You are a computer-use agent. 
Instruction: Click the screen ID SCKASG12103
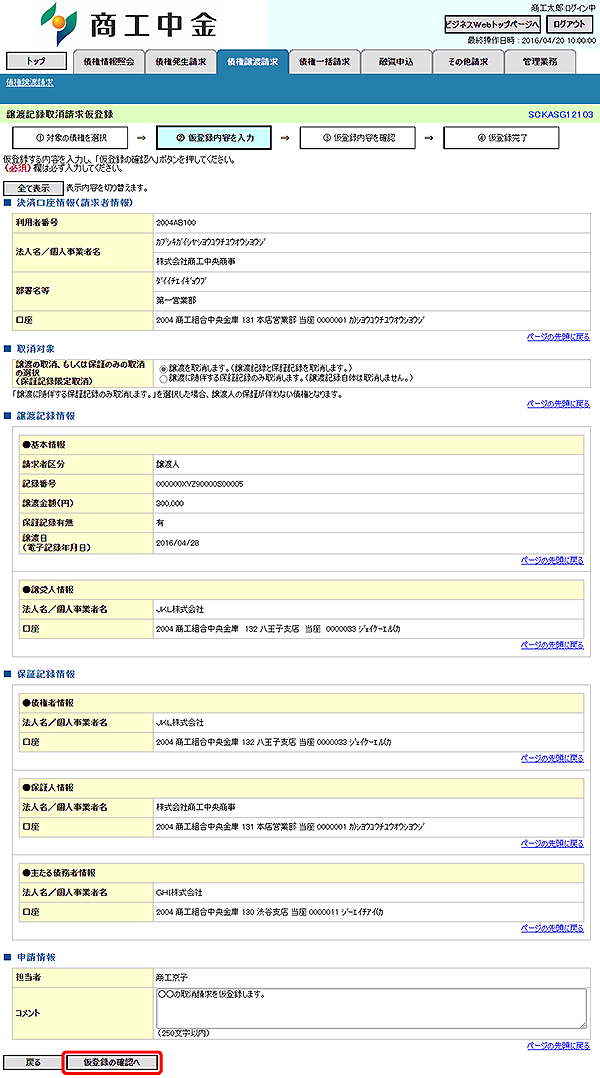tap(561, 114)
